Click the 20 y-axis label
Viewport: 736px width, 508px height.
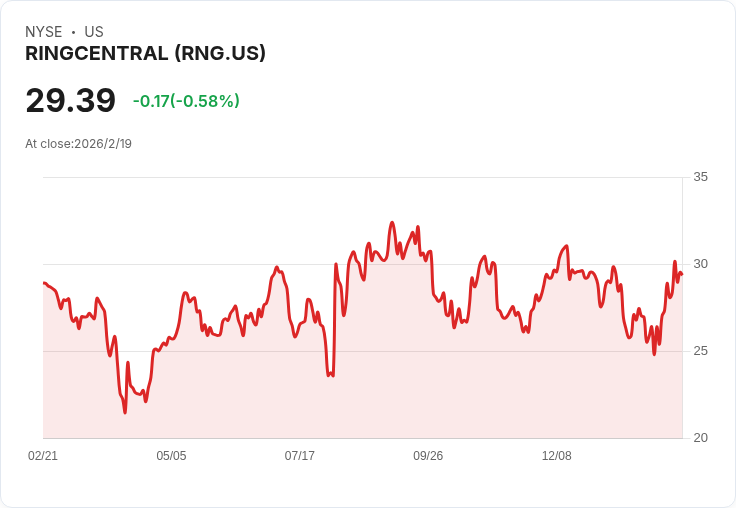click(x=701, y=438)
